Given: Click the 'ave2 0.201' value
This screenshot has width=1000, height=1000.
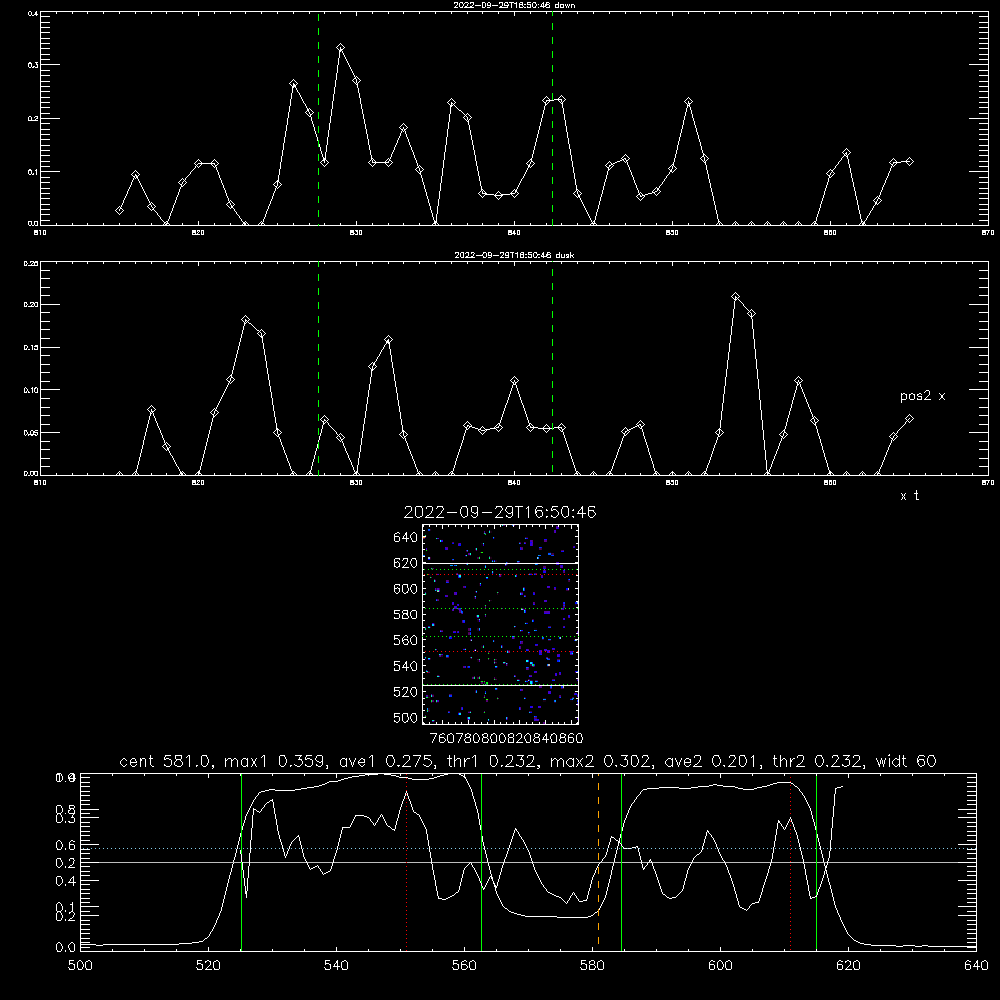Looking at the screenshot, I should click(712, 761).
